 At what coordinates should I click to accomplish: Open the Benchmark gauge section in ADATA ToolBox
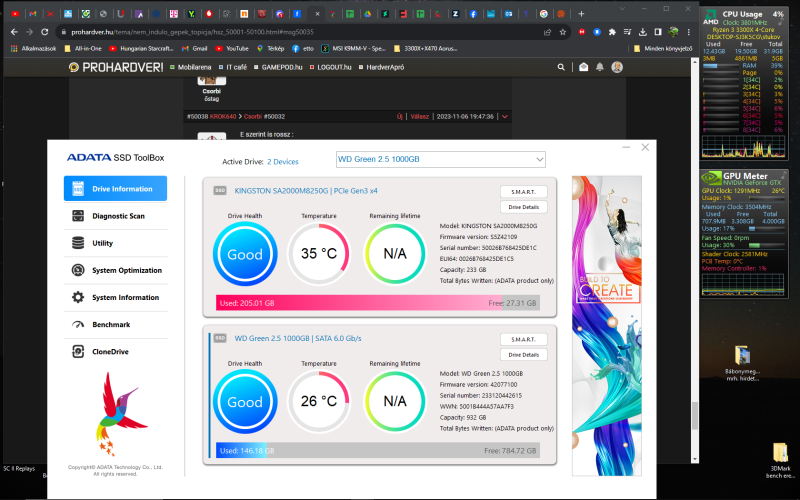tap(115, 324)
